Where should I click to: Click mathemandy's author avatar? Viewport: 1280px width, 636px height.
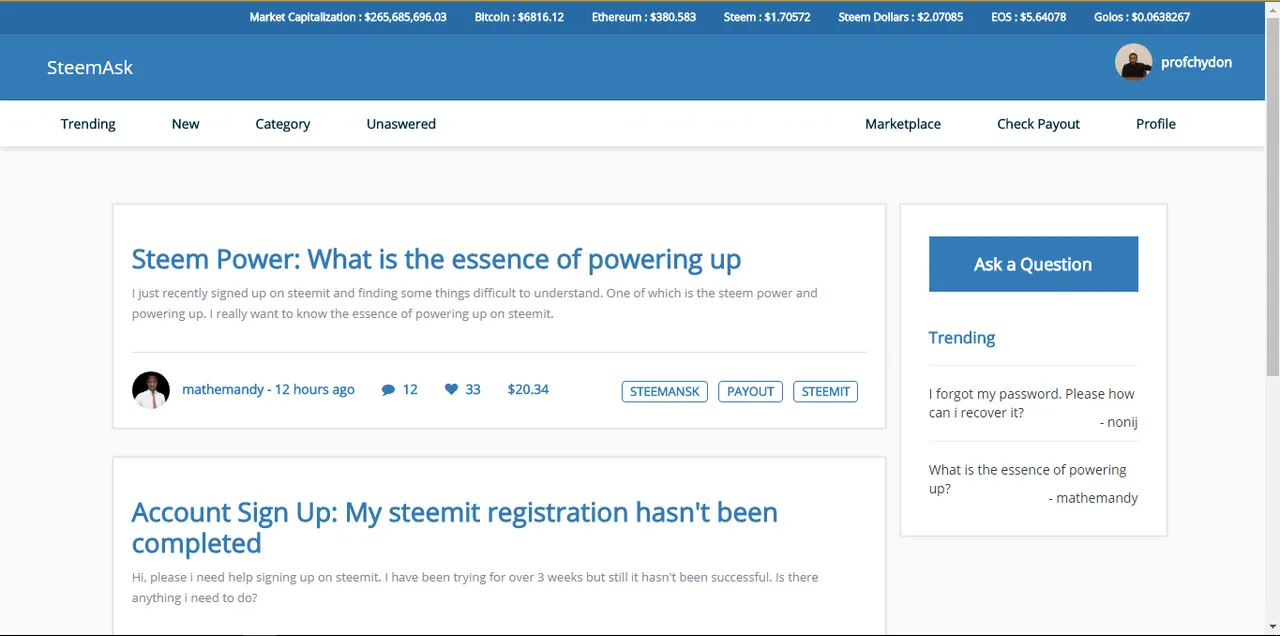[151, 390]
